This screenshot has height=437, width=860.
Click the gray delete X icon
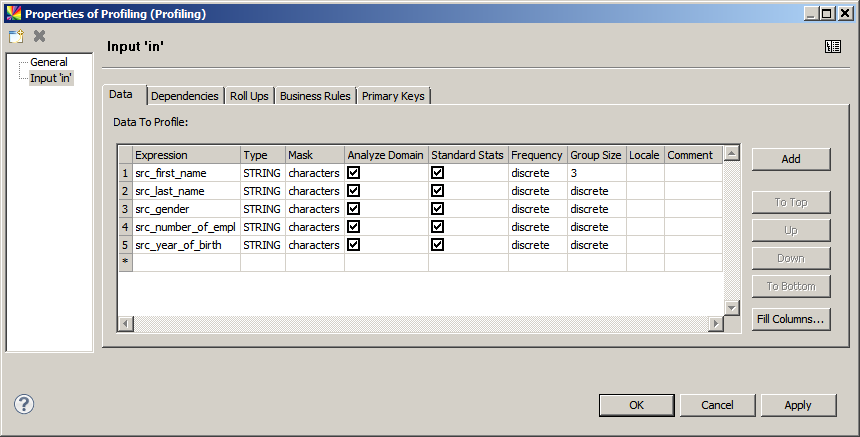pos(40,36)
